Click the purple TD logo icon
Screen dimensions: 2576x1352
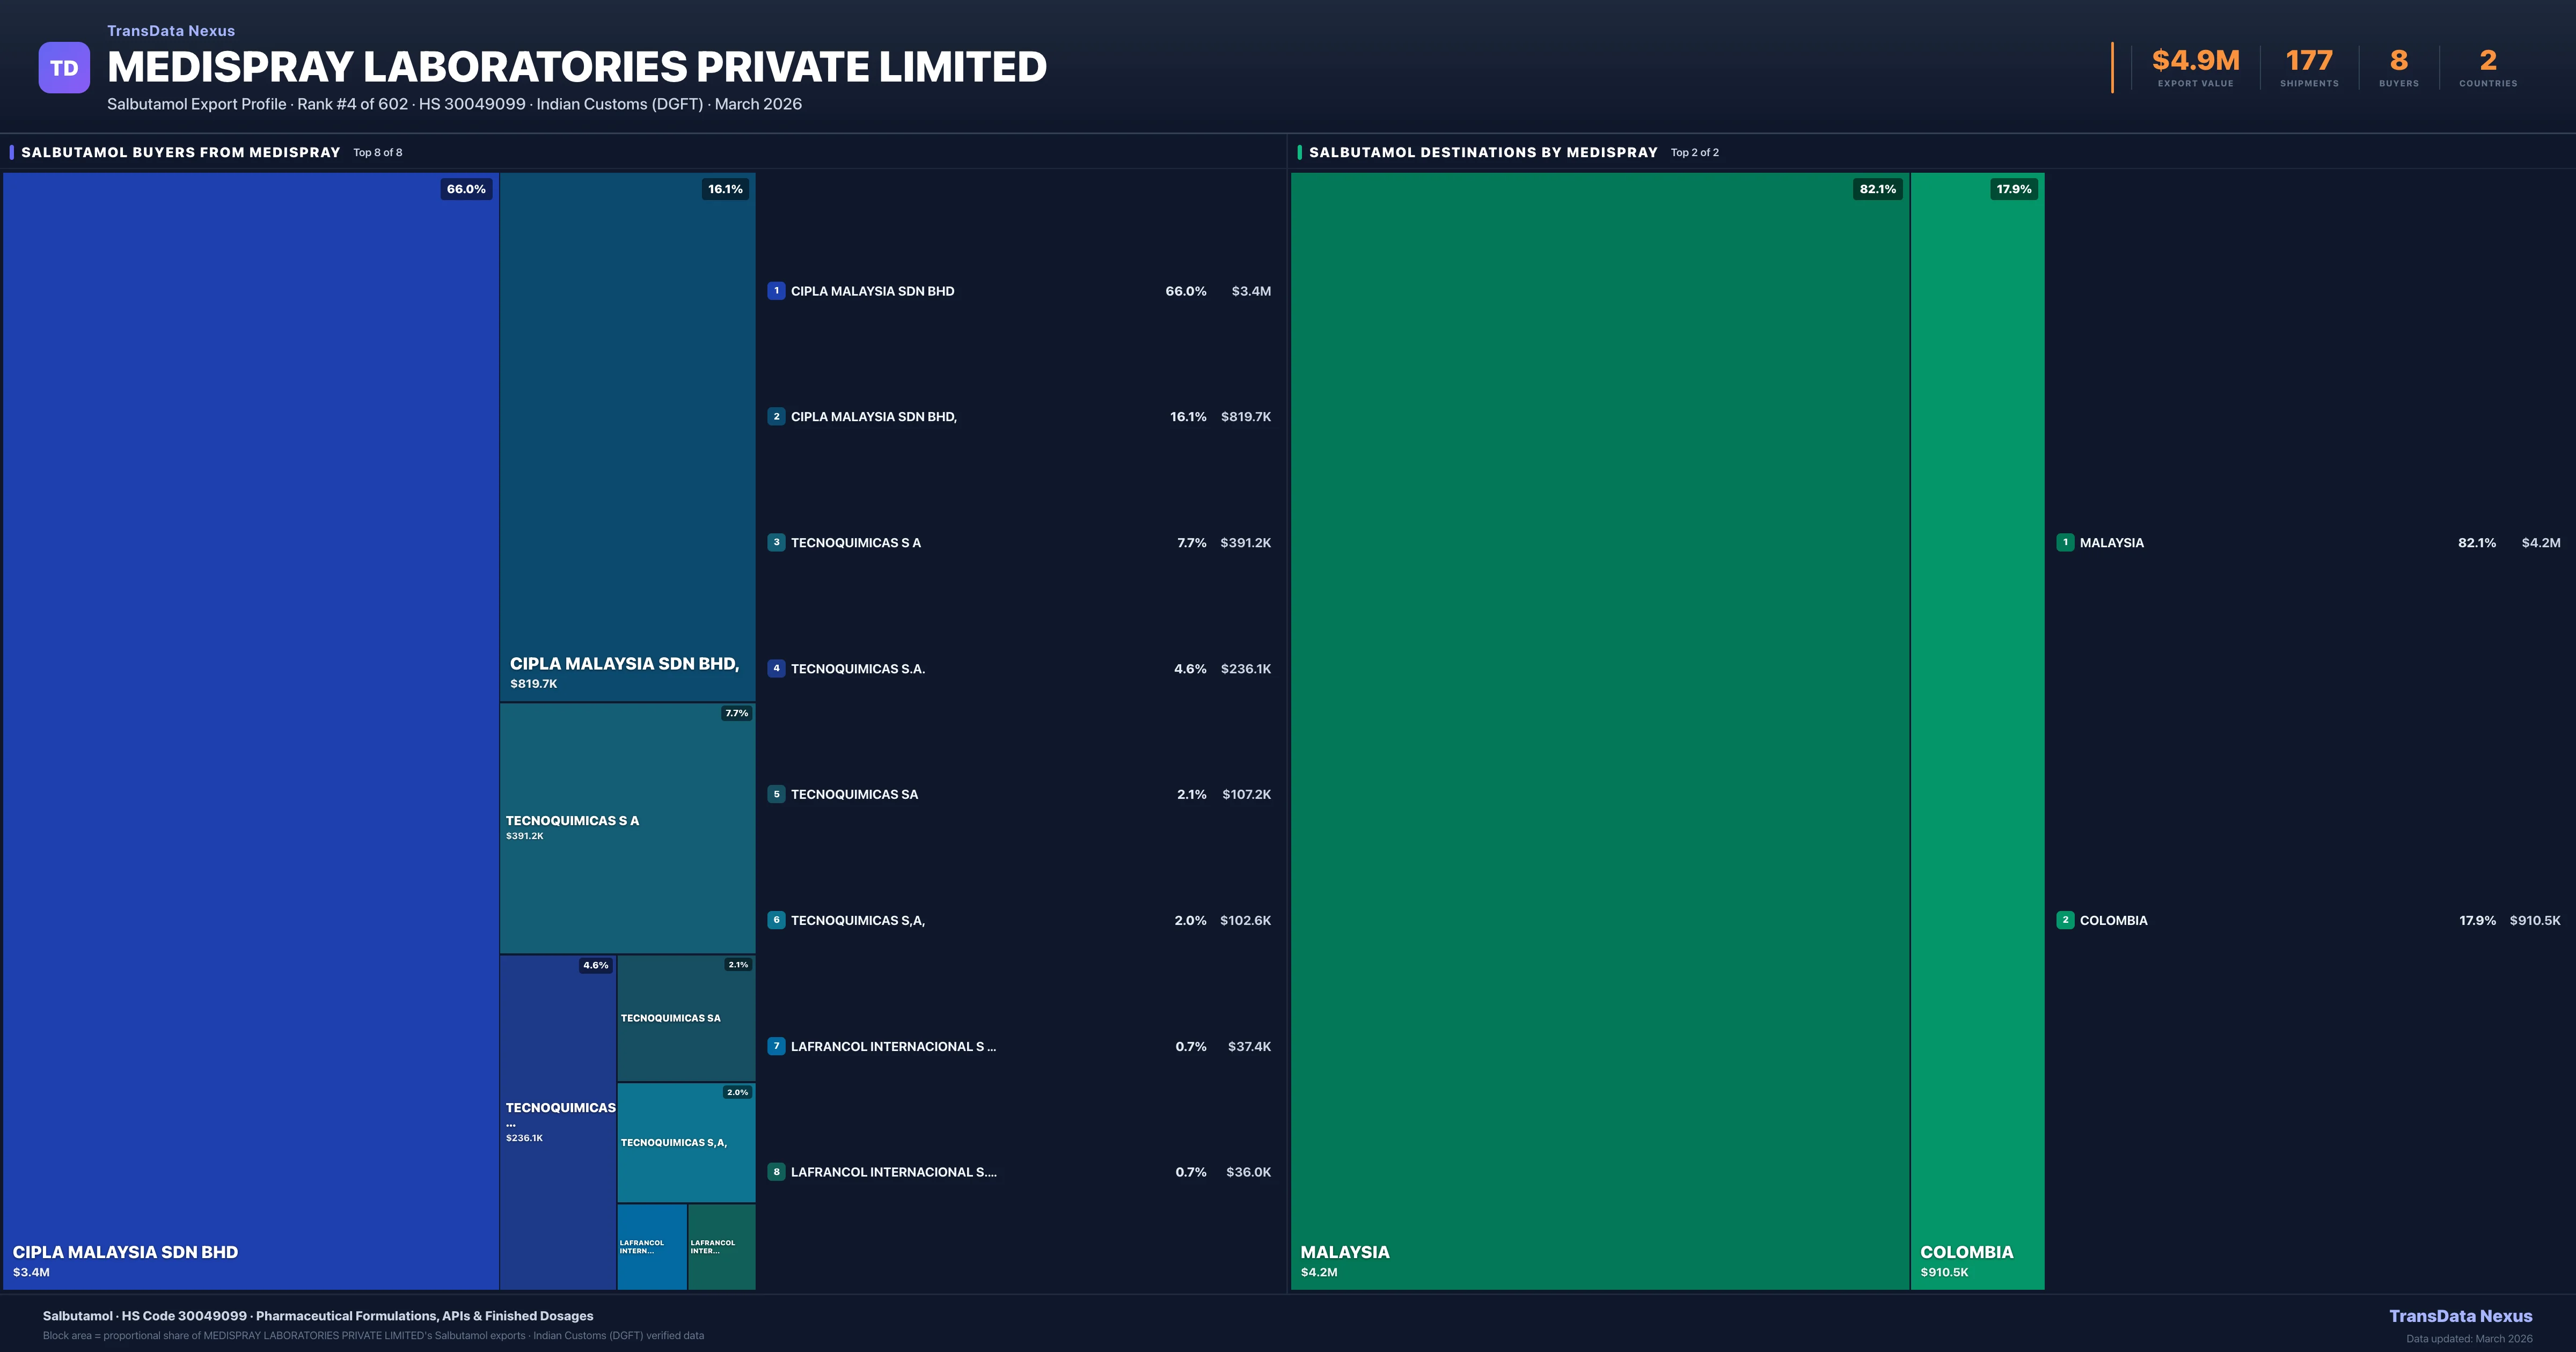(64, 68)
